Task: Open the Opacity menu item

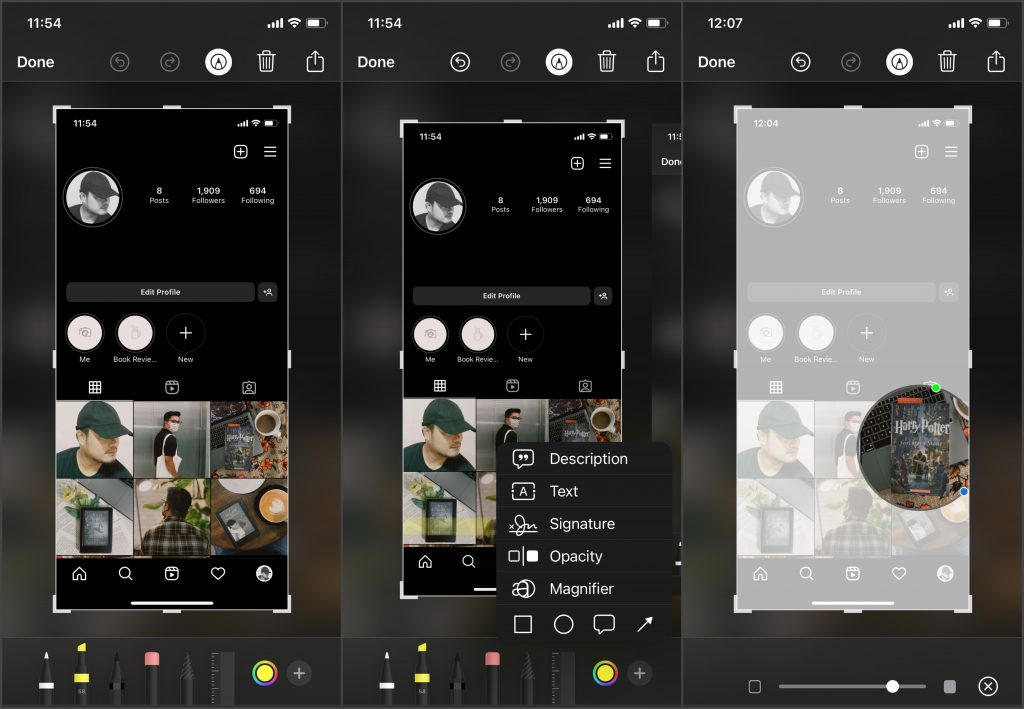Action: pos(578,556)
